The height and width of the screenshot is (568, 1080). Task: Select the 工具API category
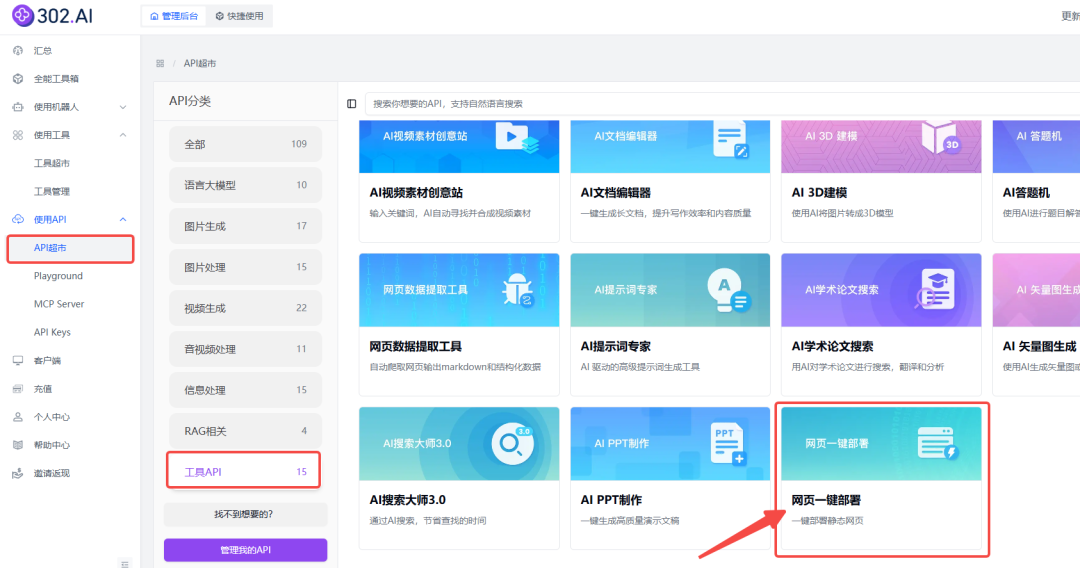244,471
